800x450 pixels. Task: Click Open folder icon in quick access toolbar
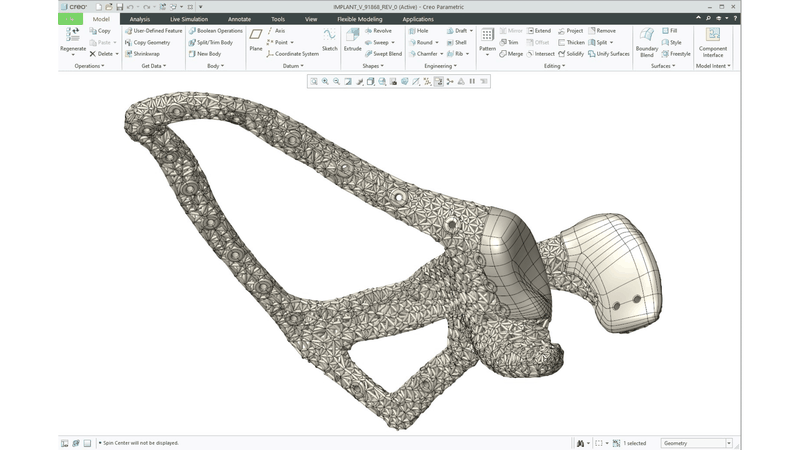click(109, 7)
